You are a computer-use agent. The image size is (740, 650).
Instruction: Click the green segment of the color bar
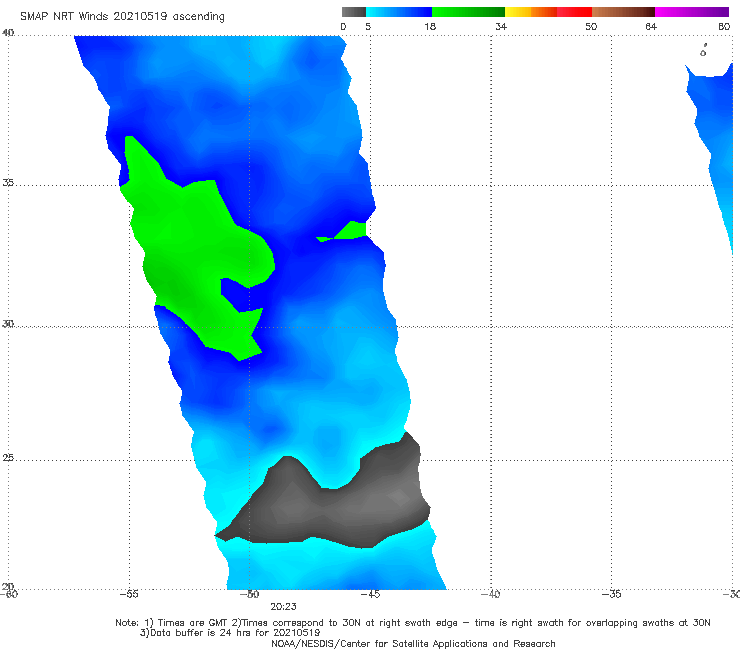click(x=468, y=12)
